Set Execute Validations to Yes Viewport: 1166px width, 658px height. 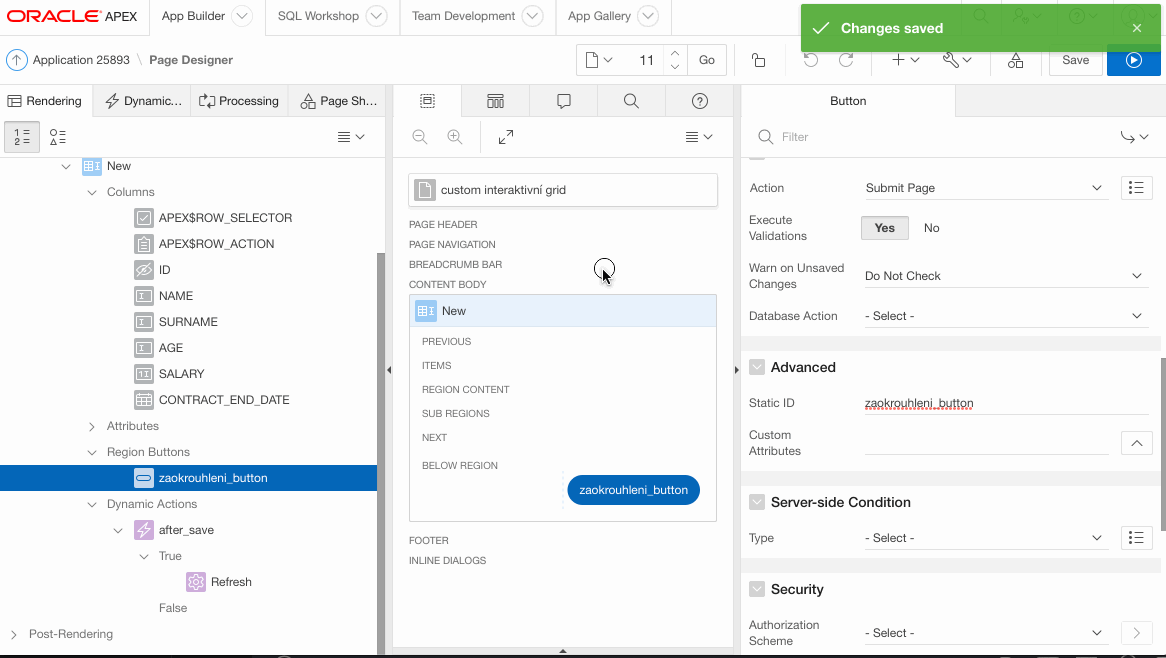[885, 228]
